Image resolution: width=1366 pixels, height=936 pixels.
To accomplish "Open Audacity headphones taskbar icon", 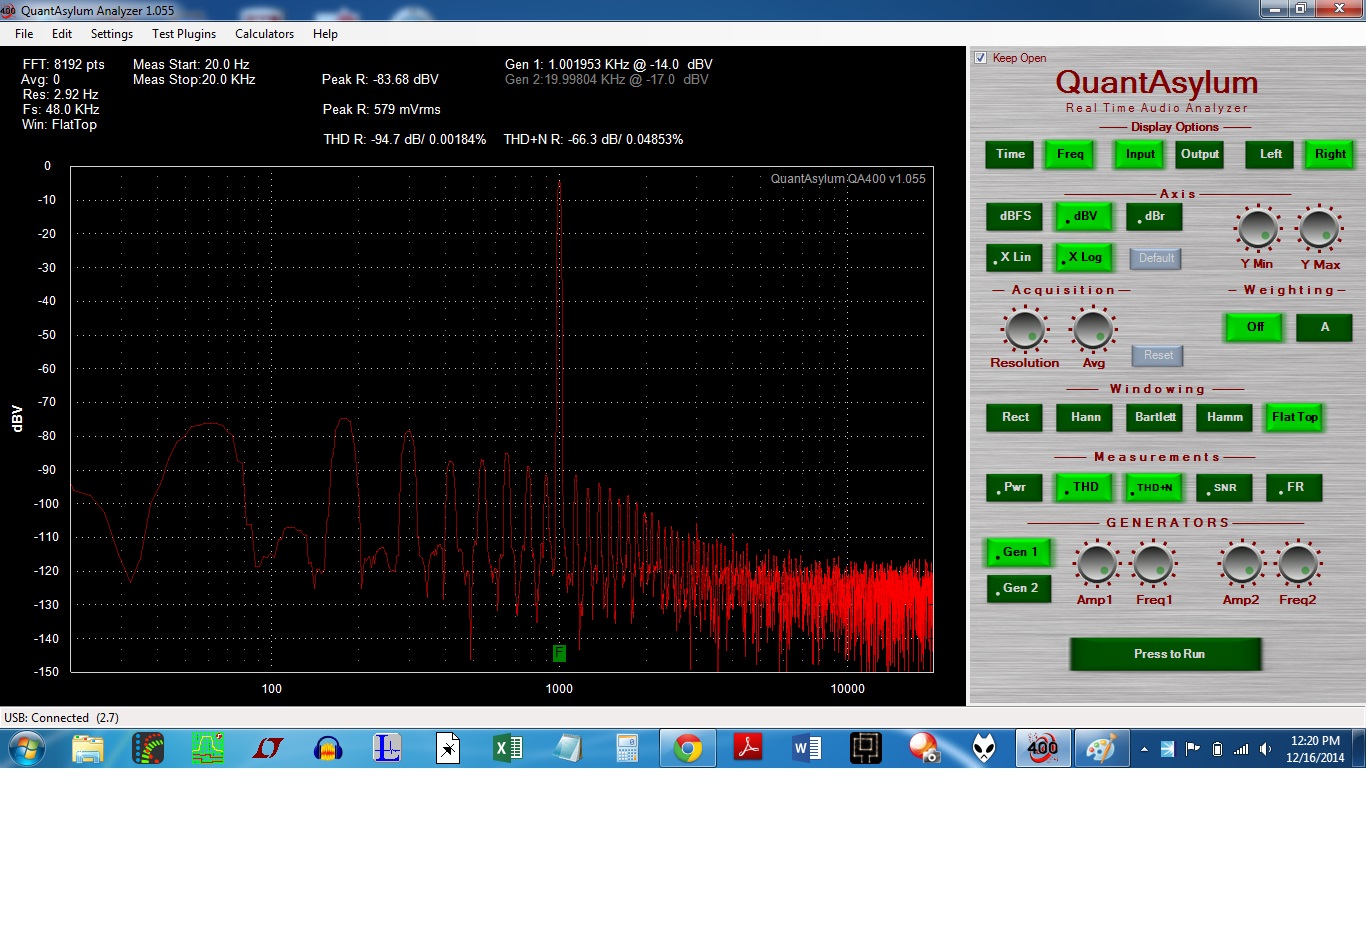I will coord(328,748).
